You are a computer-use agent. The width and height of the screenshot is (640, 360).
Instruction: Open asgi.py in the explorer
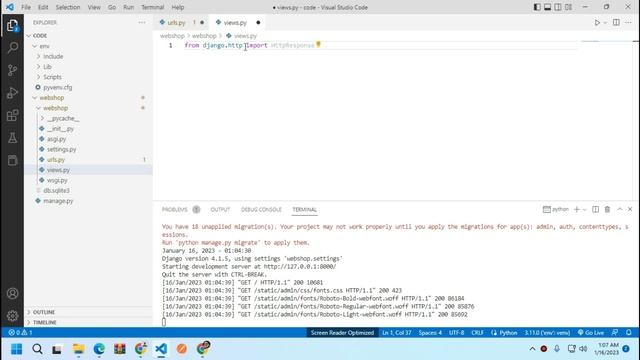click(56, 139)
